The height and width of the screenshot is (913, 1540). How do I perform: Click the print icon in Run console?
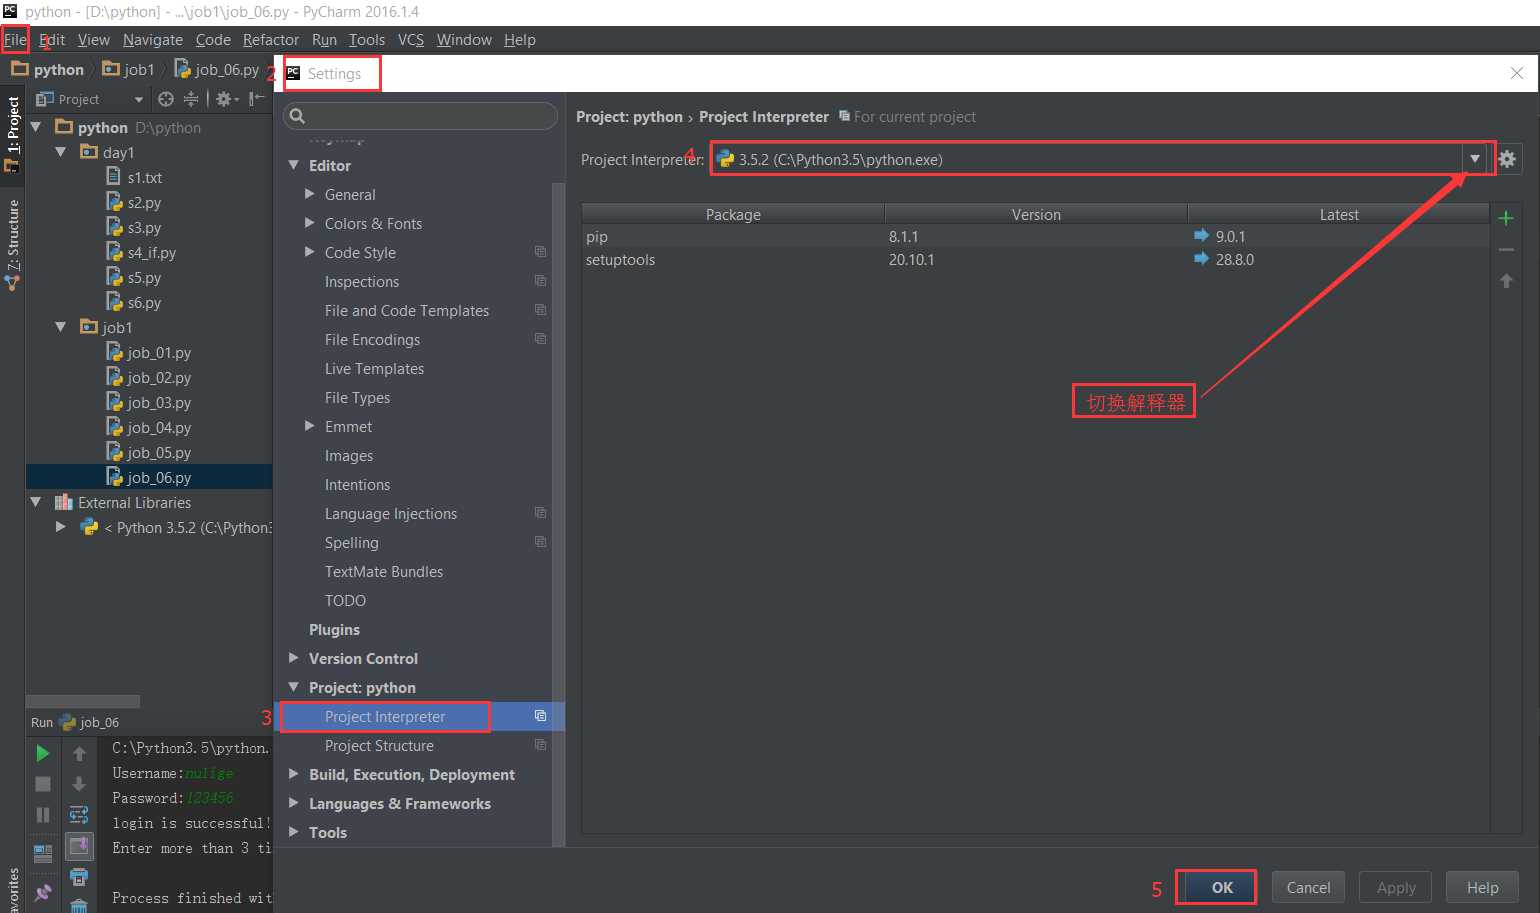79,877
